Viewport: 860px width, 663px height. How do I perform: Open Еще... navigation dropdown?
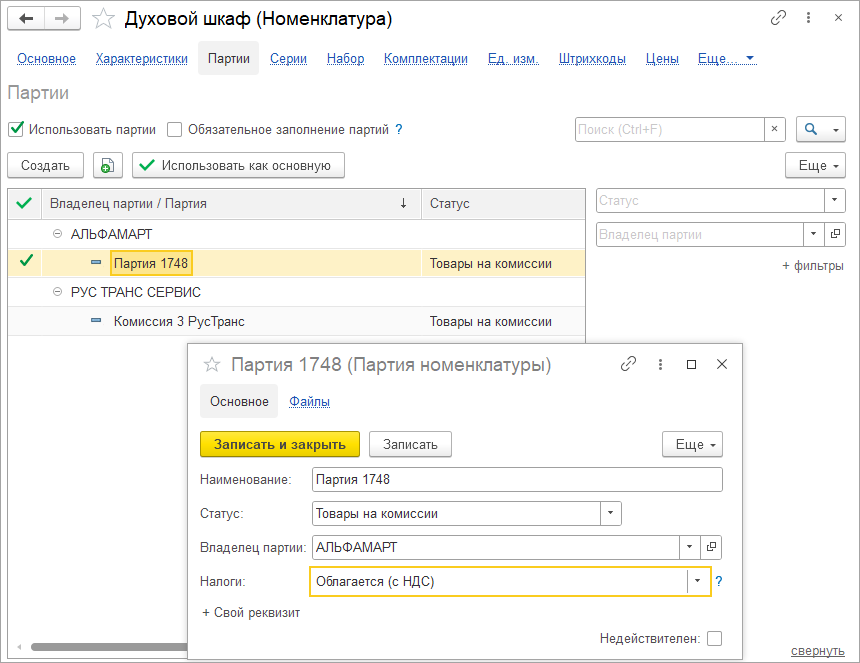coord(727,58)
